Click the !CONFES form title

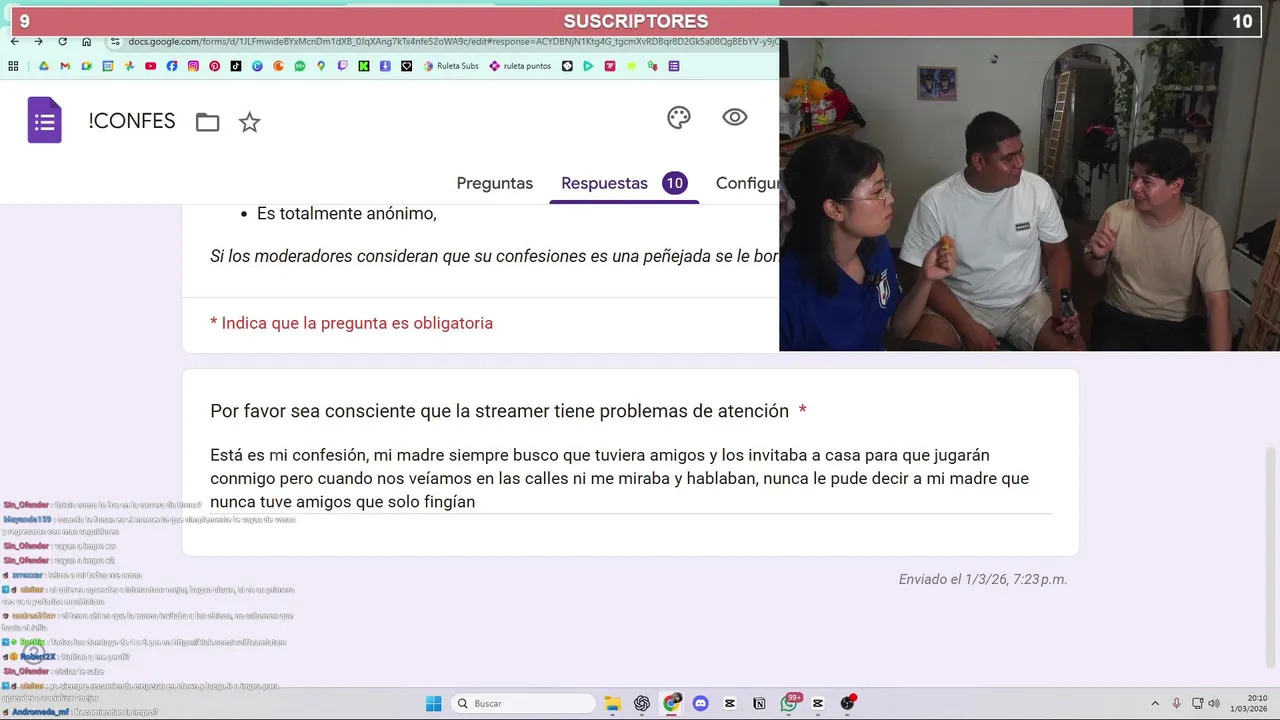[x=131, y=122]
